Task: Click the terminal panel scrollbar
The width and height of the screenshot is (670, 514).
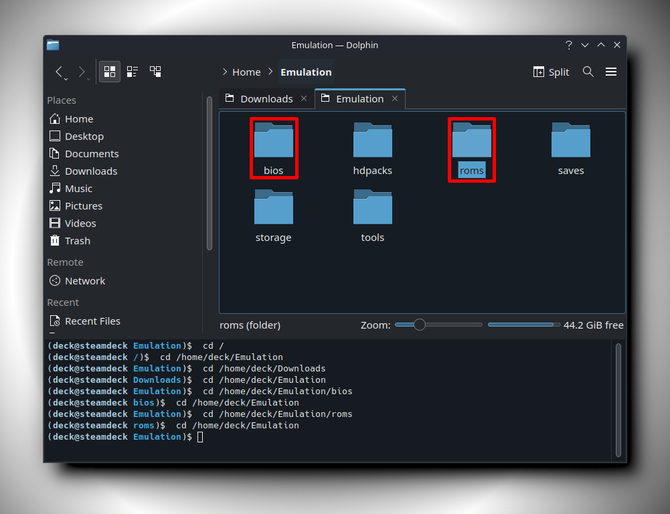Action: point(618,400)
